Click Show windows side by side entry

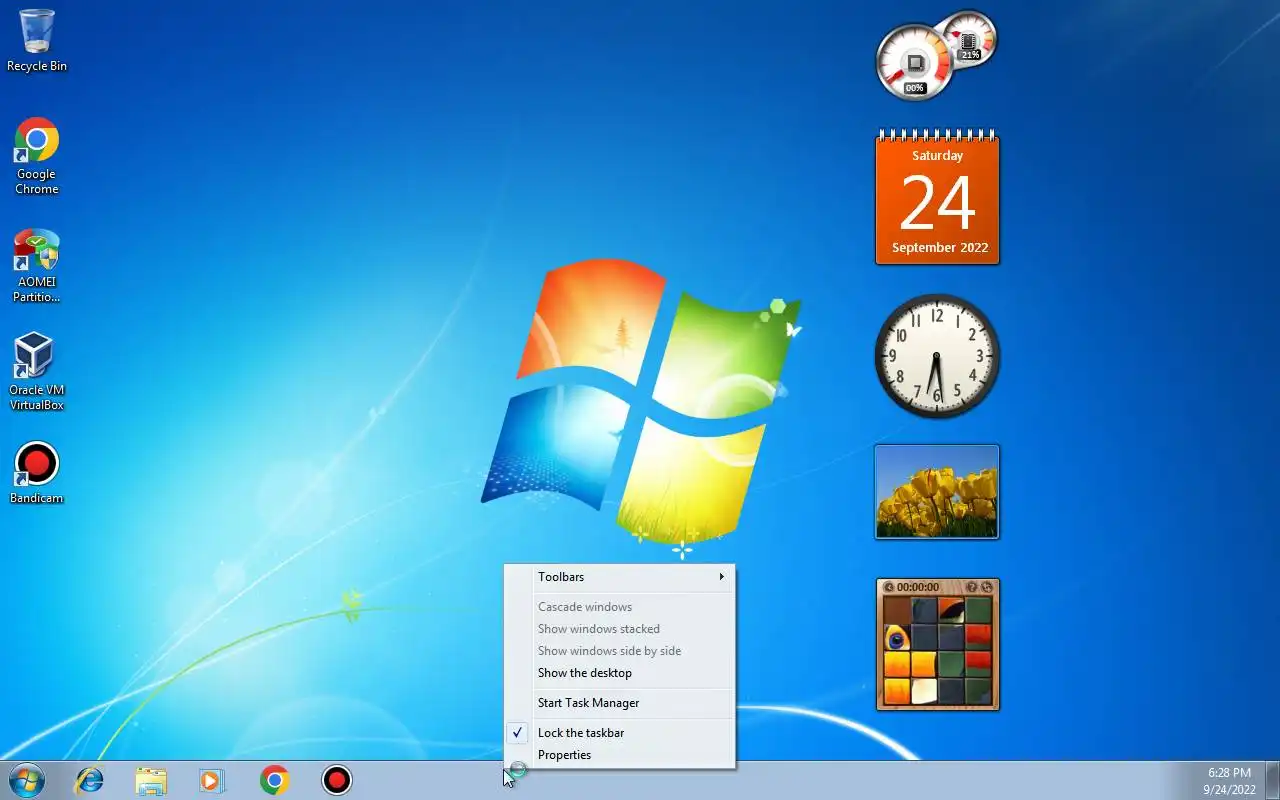click(x=619, y=651)
